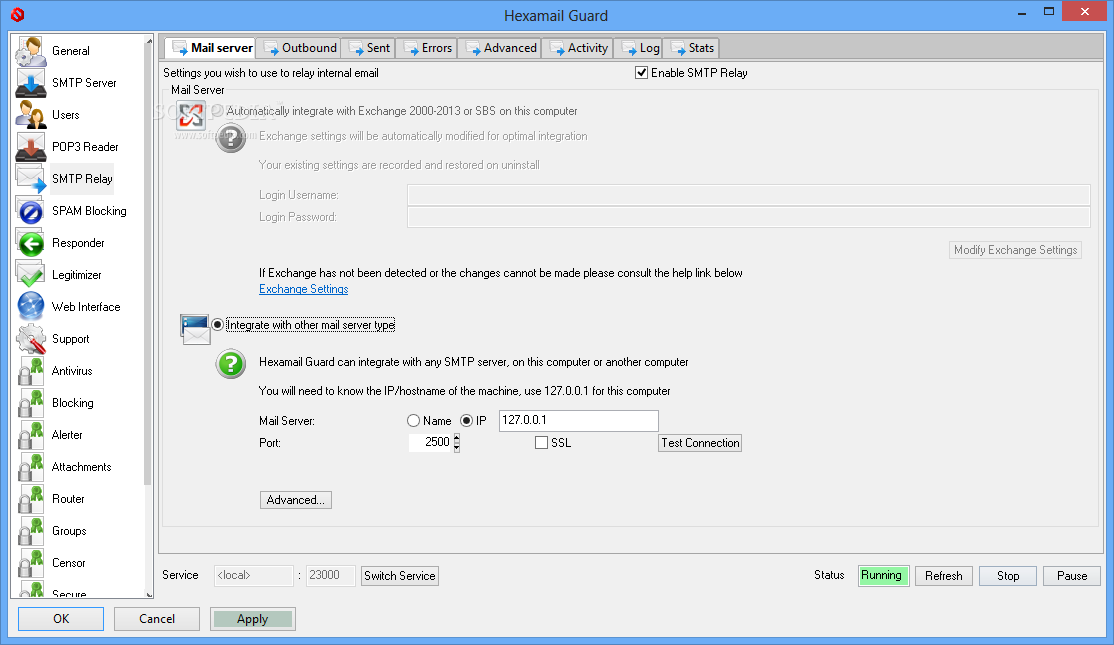Open the Users section icon
The width and height of the screenshot is (1114, 645).
[31, 115]
